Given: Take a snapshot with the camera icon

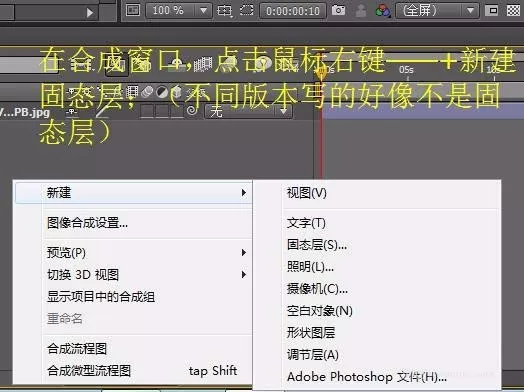Looking at the screenshot, I should pos(338,10).
